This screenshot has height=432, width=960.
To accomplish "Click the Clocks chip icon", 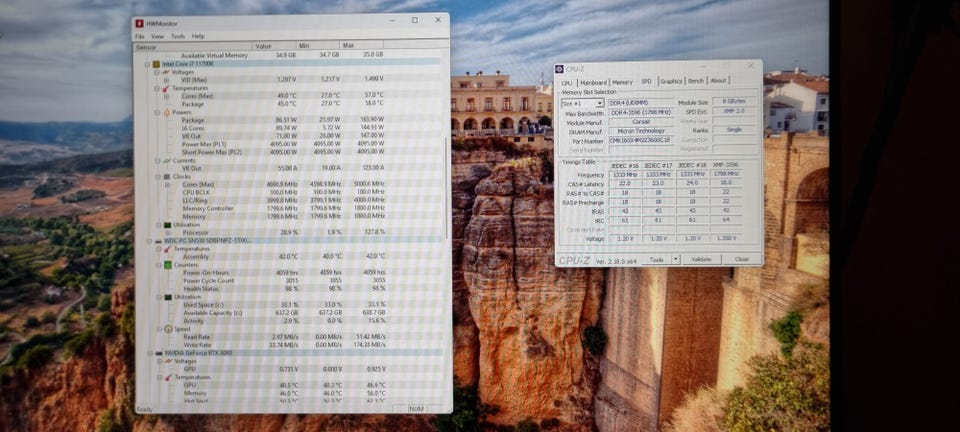I will coord(167,176).
